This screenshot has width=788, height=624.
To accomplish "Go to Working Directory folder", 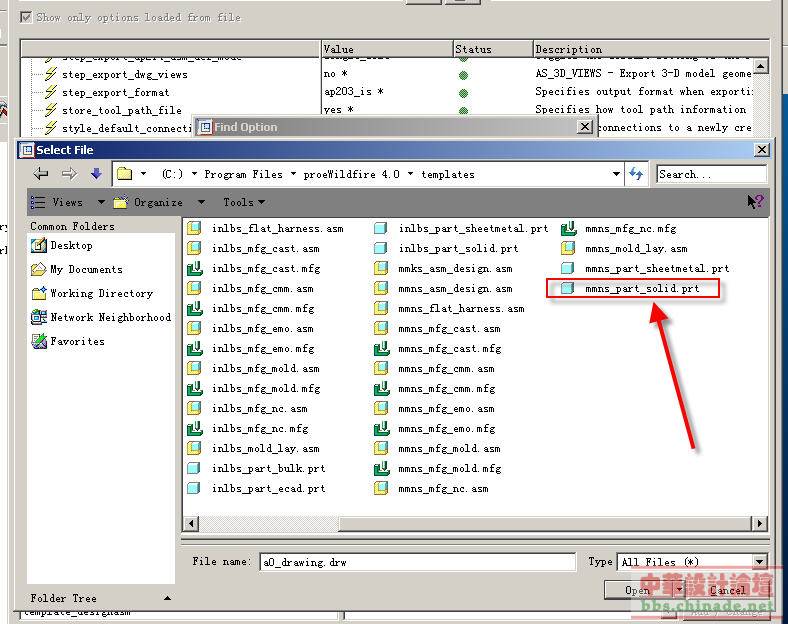I will coord(101,293).
